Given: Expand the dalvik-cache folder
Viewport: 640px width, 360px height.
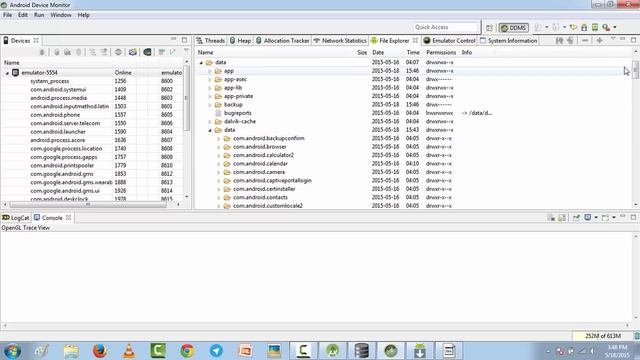Looking at the screenshot, I should coord(210,122).
